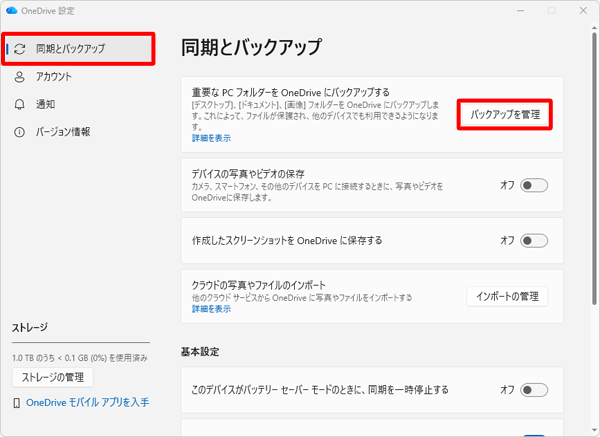Viewport: 600px width, 437px height.
Task: Open OneDrive モバイル アプリを入手 link
Action: pos(88,403)
